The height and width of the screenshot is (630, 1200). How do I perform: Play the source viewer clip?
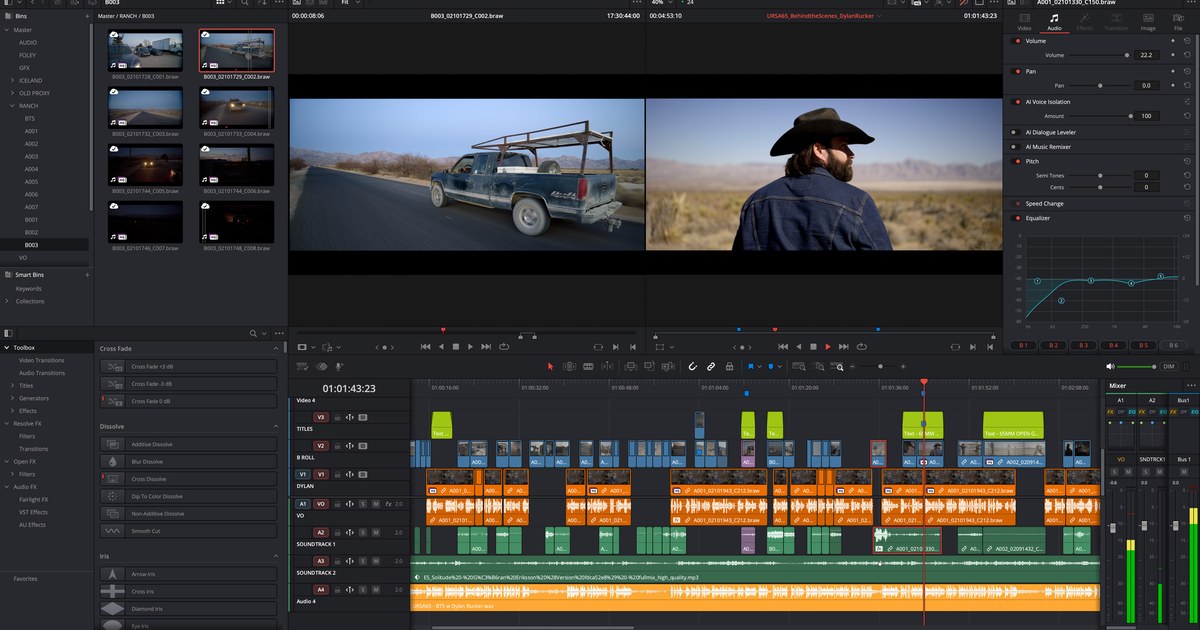pos(471,346)
